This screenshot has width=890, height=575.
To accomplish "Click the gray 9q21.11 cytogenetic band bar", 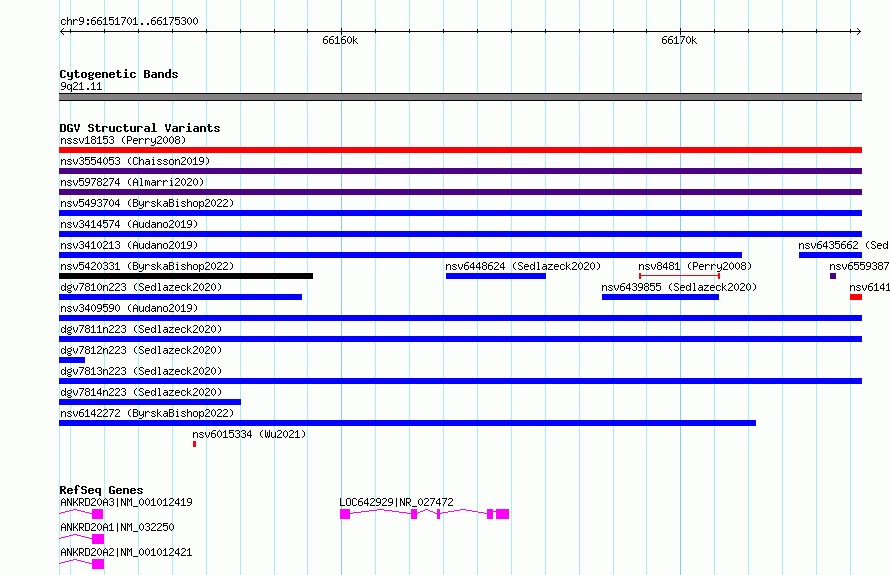I will [460, 97].
